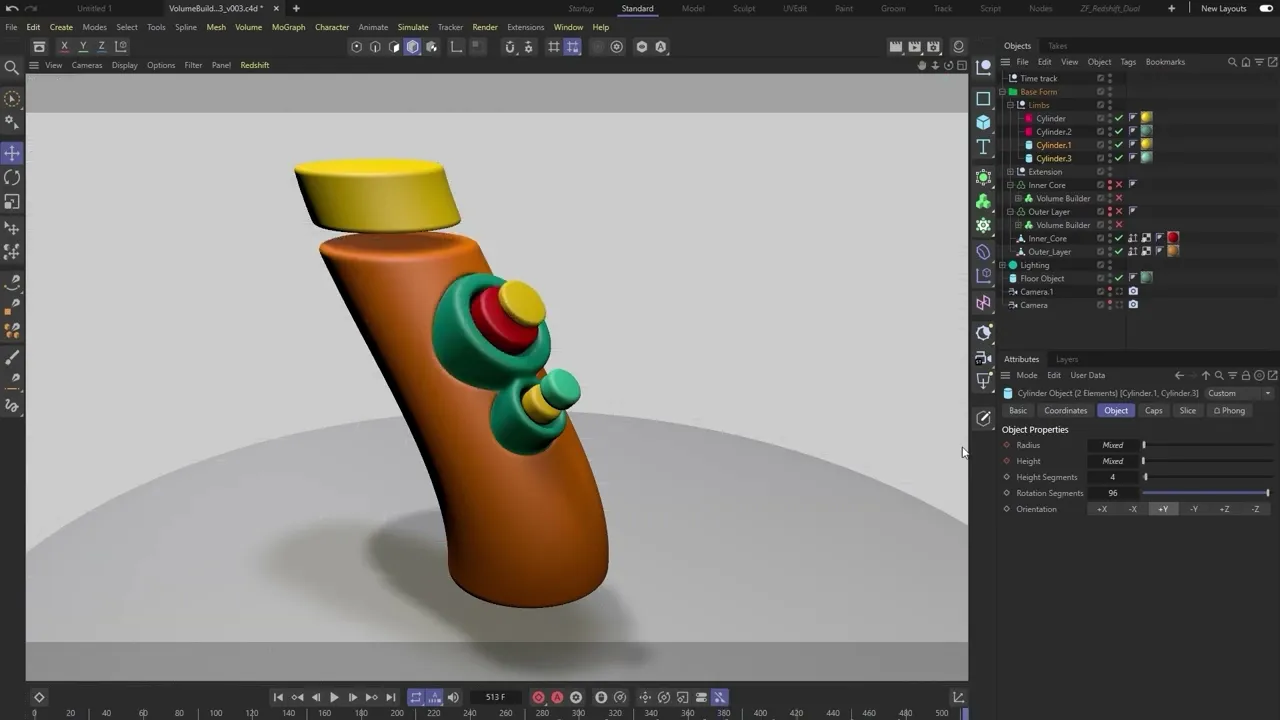Open the Redshift viewport menu
This screenshot has height=720, width=1280.
coord(254,65)
